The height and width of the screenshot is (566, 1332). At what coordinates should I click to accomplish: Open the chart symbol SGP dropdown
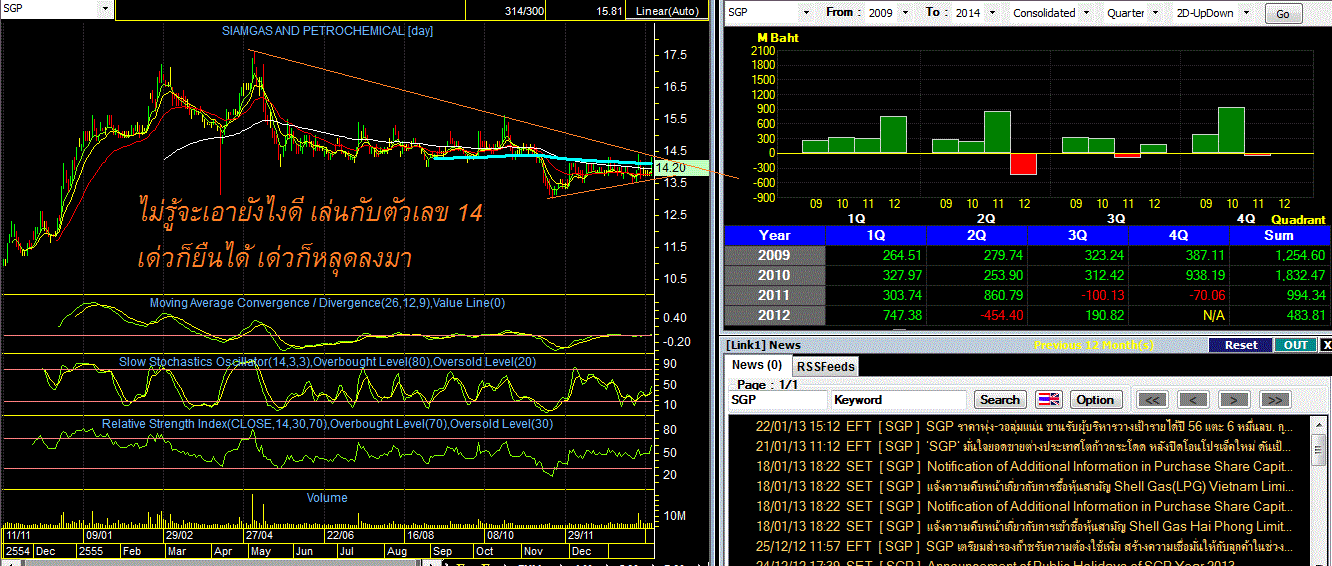tap(104, 8)
